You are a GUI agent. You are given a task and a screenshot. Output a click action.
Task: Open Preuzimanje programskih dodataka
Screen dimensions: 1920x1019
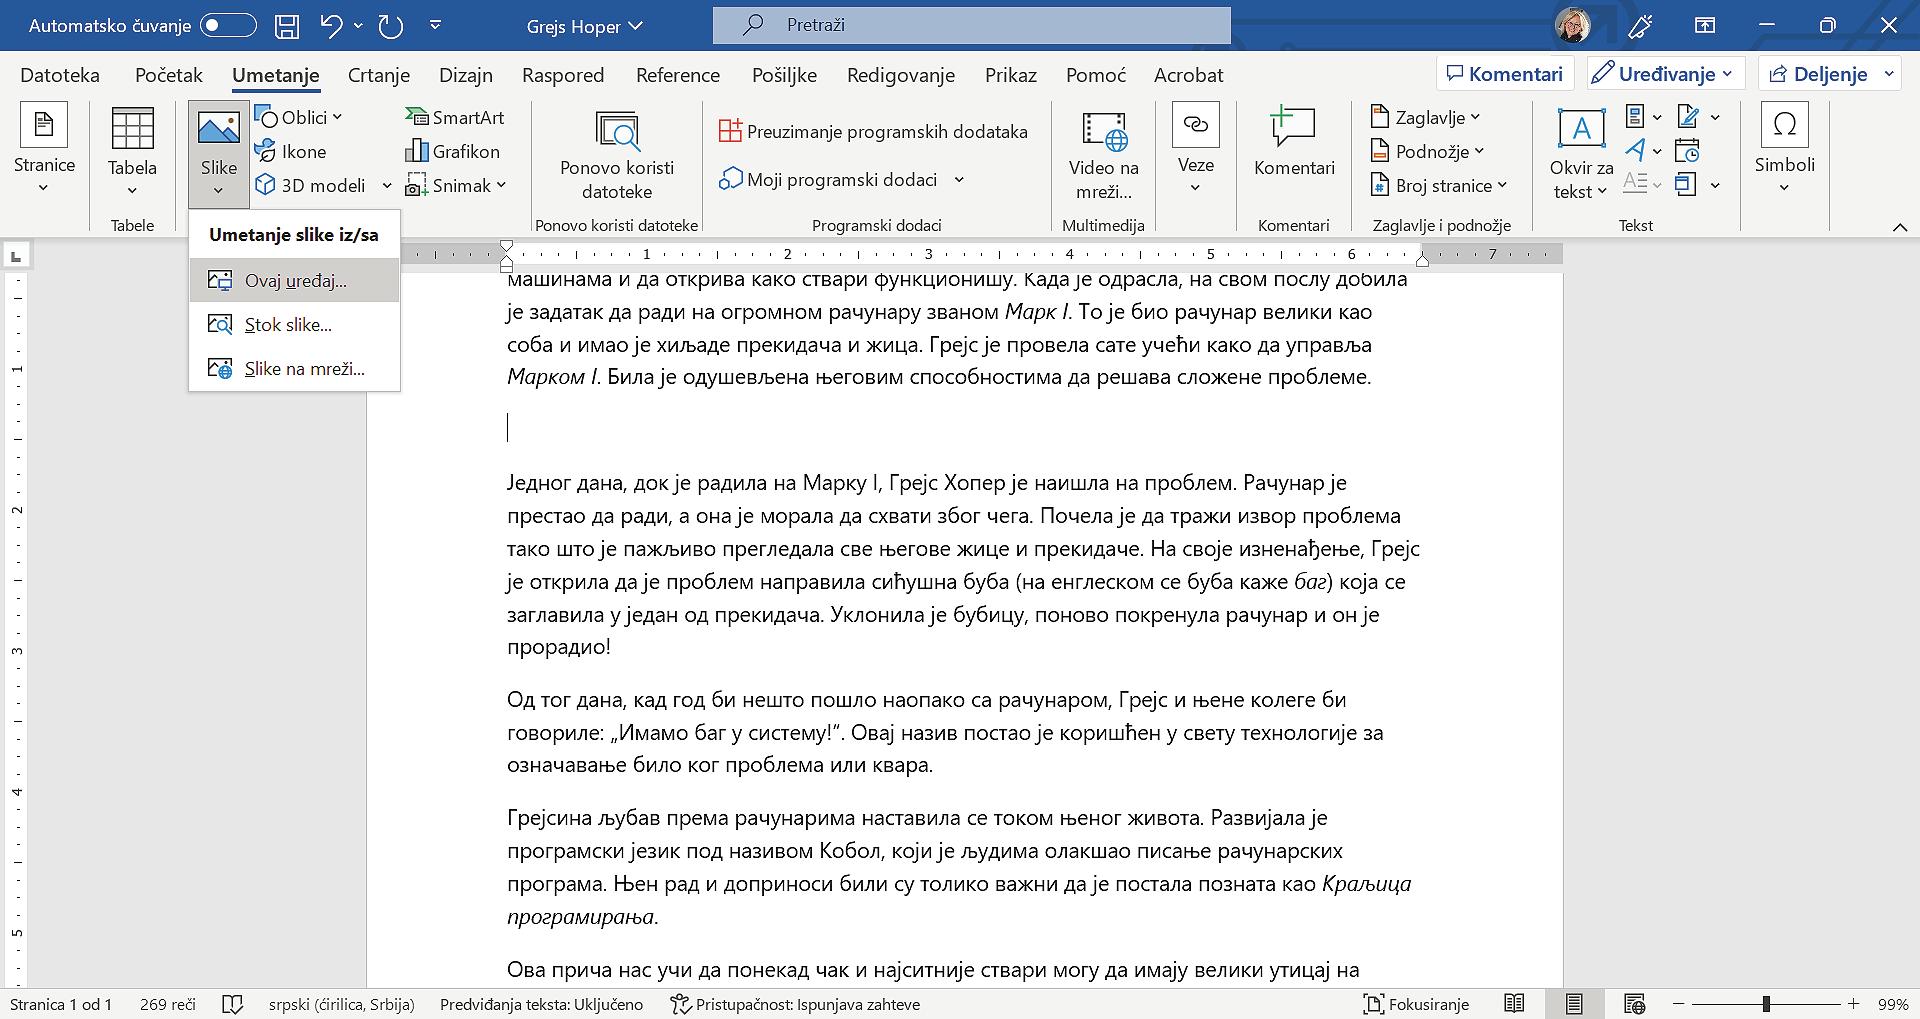[x=873, y=131]
